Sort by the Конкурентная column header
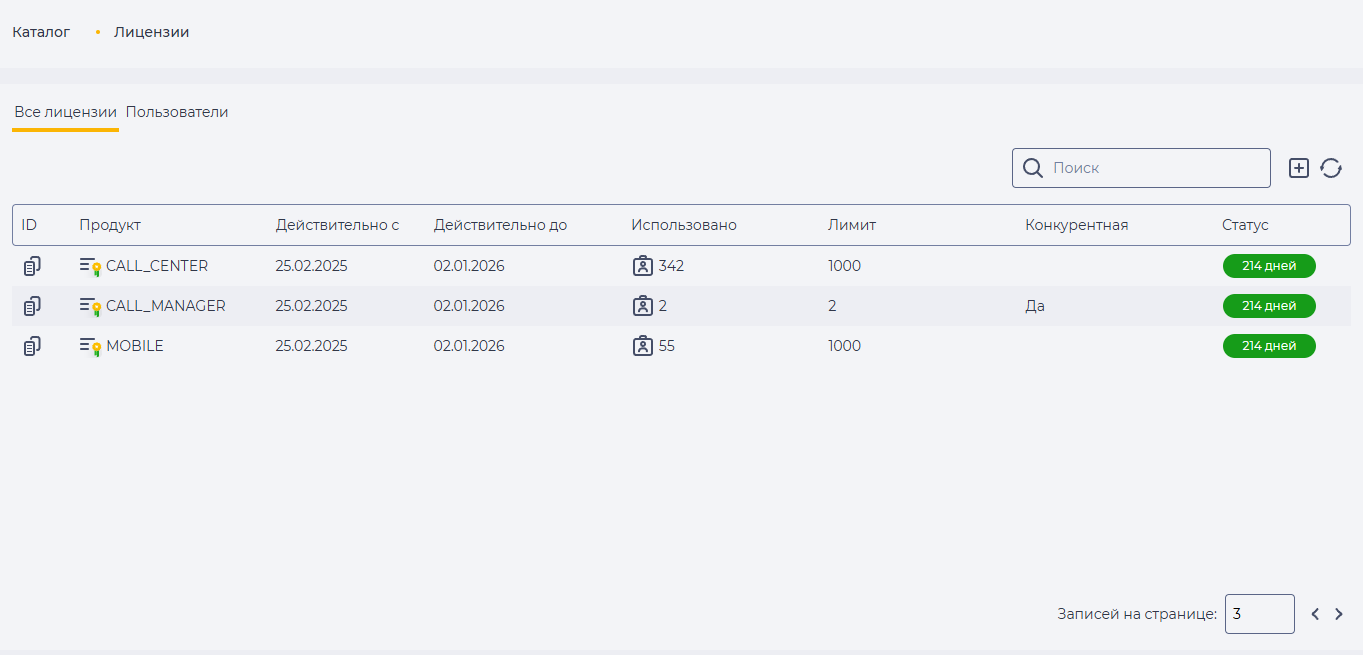The image size is (1363, 655). [x=1076, y=225]
